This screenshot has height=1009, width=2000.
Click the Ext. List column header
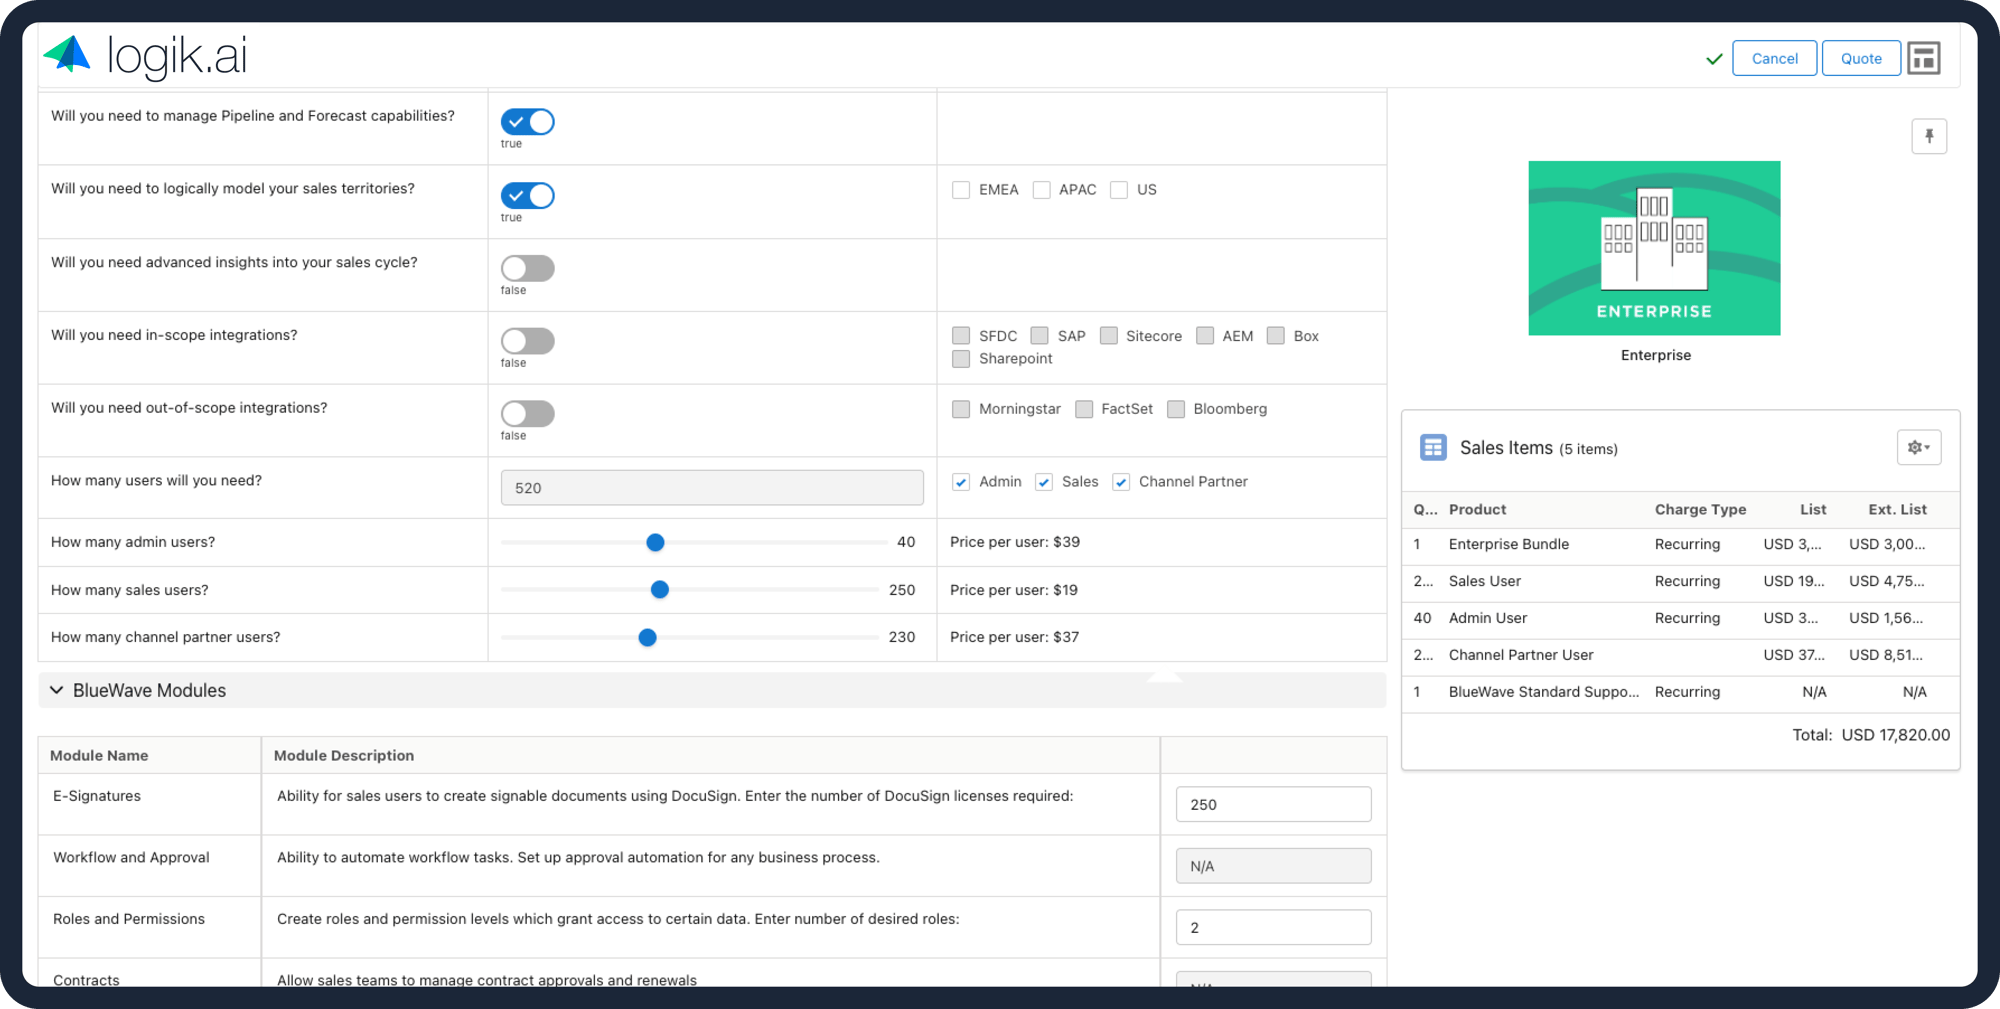pos(1897,509)
